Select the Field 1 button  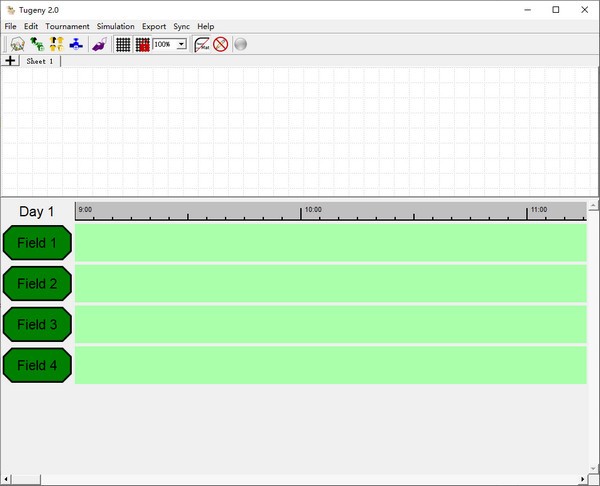click(37, 243)
